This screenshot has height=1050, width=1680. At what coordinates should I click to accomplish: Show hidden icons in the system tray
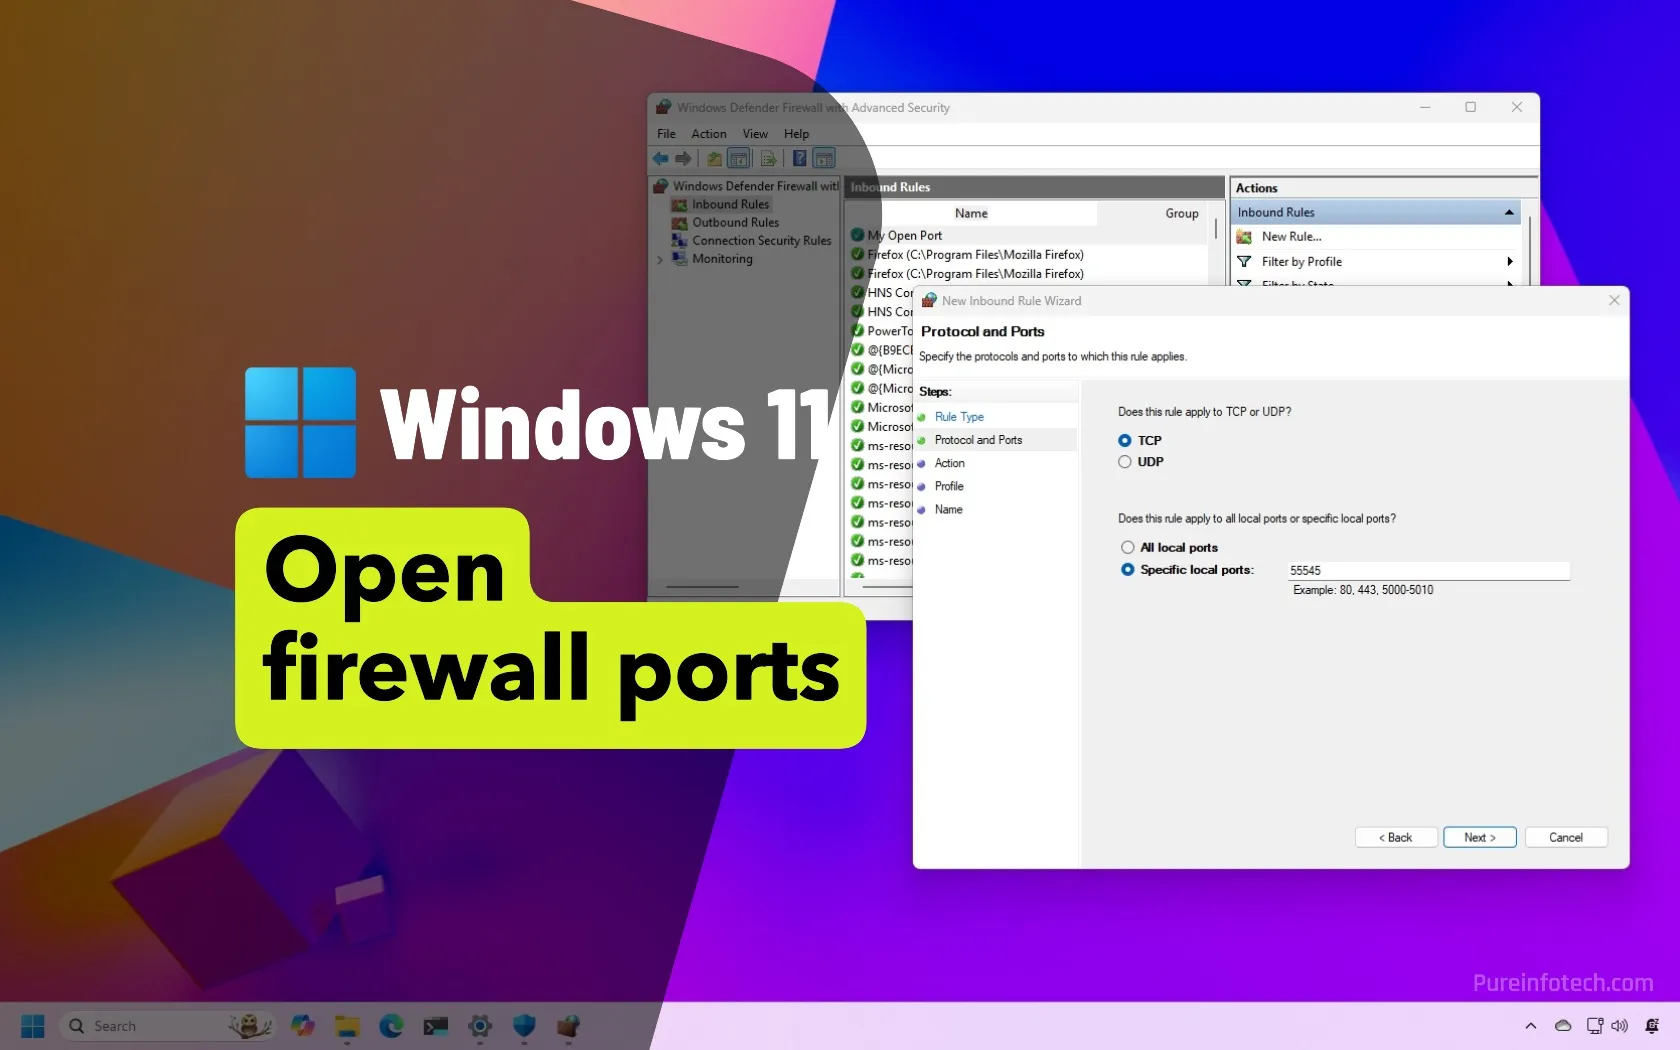[1530, 1026]
